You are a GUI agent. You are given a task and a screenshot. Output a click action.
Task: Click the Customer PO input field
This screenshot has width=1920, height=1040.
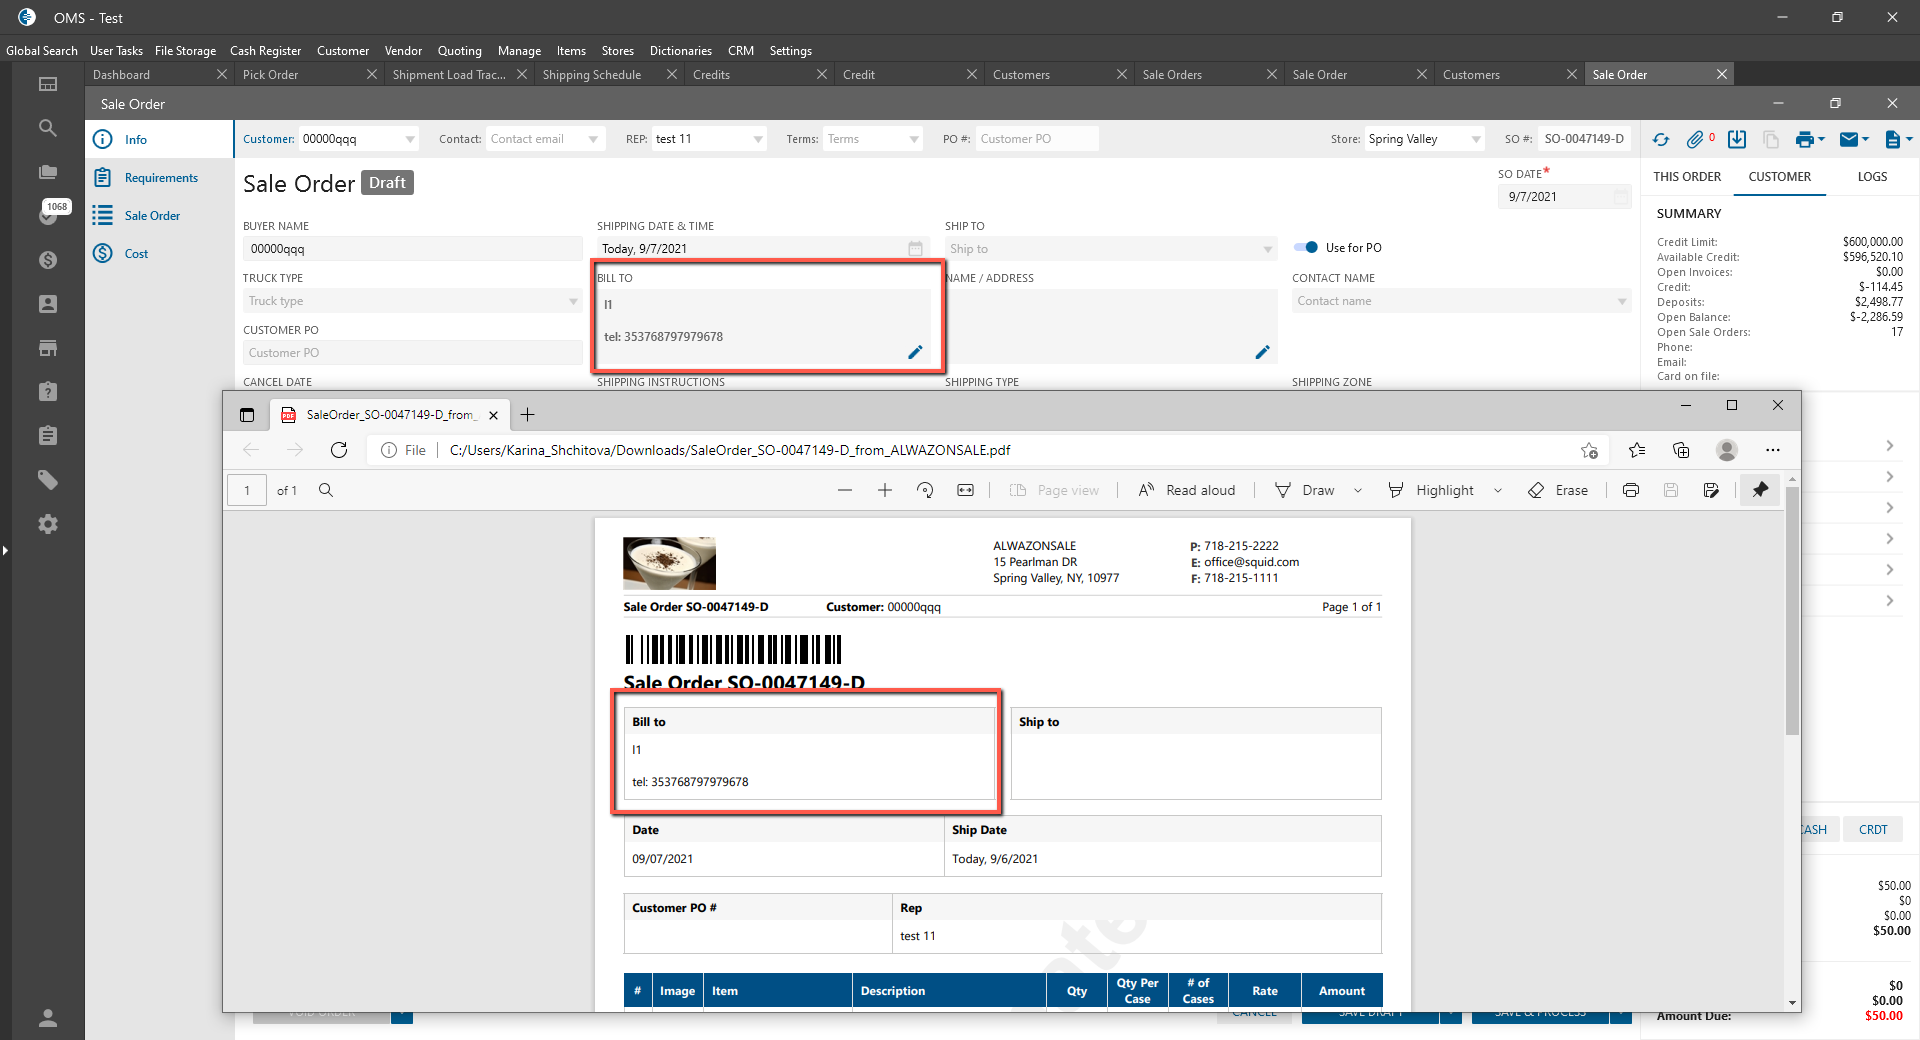tap(412, 353)
